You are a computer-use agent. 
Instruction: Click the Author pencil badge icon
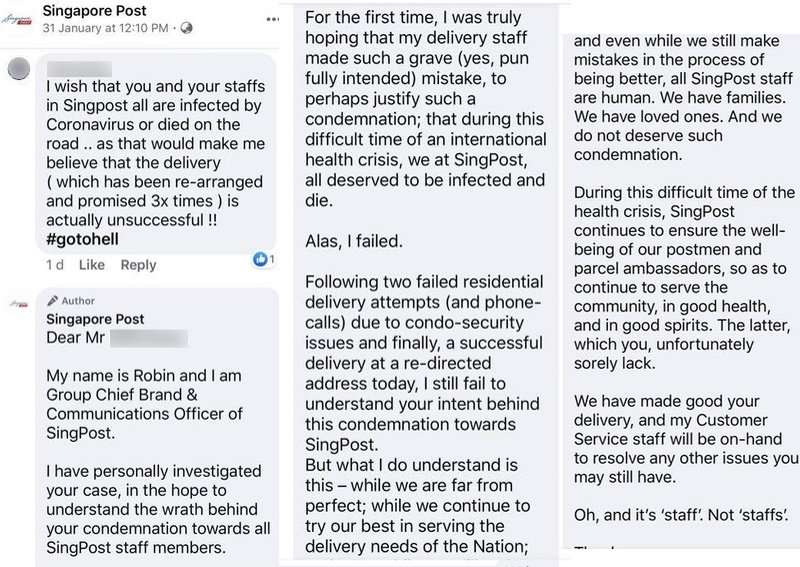52,301
